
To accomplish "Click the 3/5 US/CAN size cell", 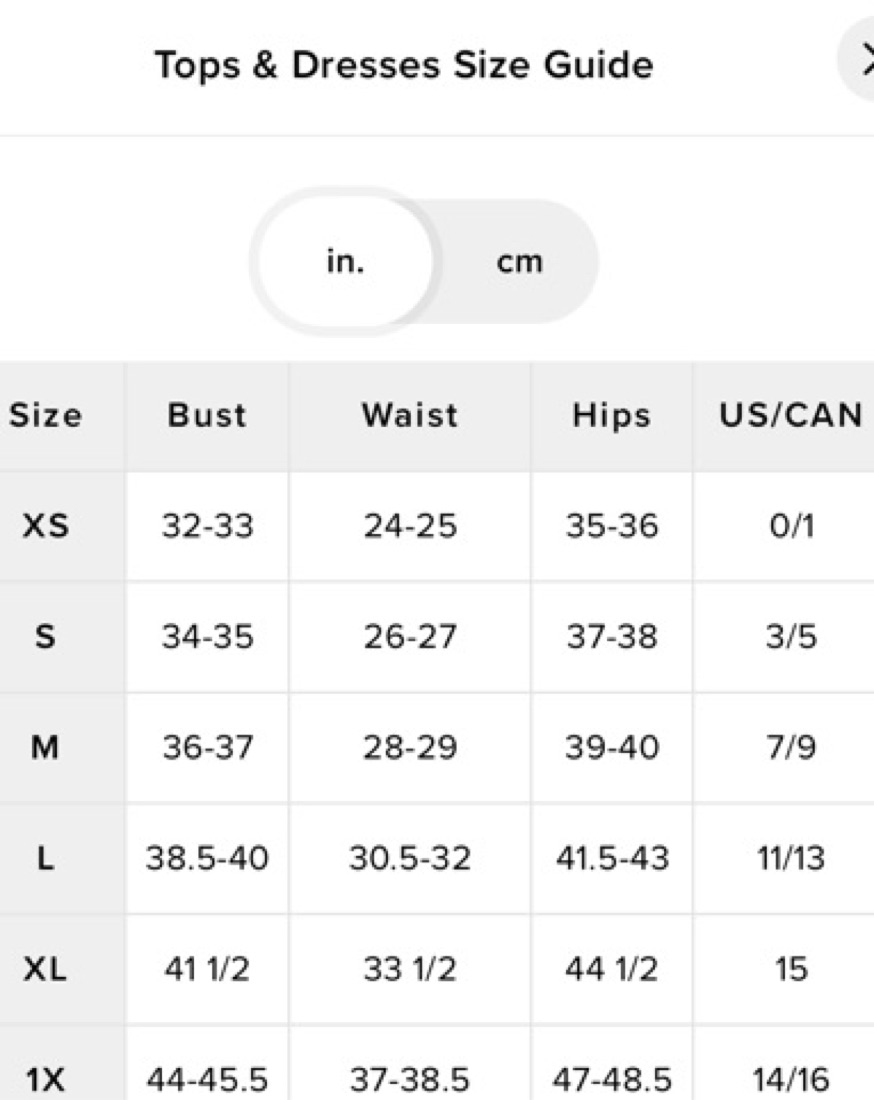I will 791,637.
